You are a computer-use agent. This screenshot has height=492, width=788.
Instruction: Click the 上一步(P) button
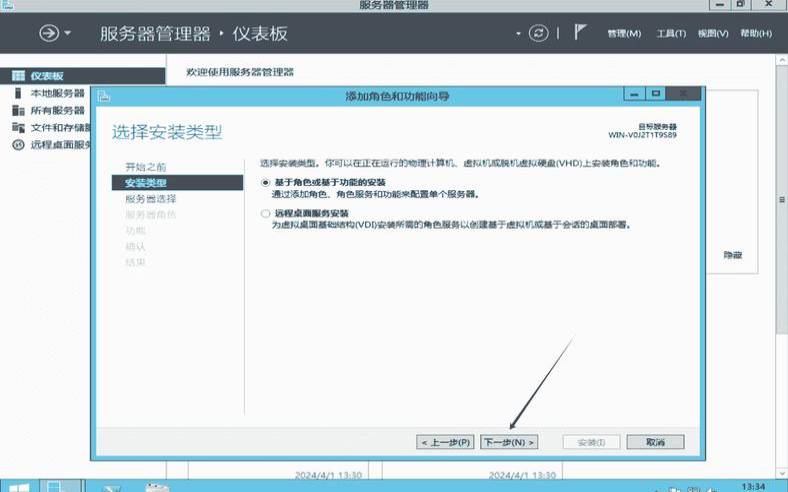pyautogui.click(x=445, y=442)
